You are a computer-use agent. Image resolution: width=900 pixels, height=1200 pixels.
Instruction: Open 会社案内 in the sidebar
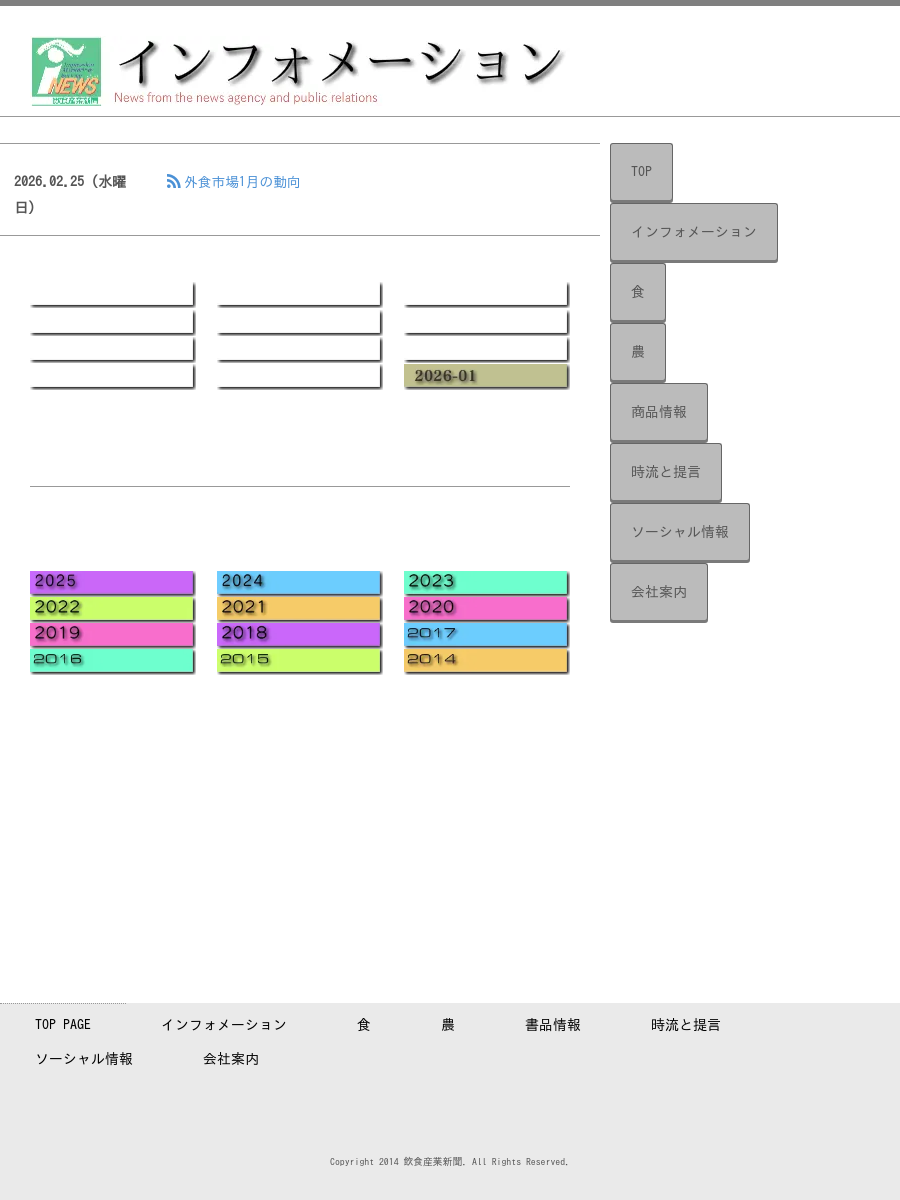pos(658,592)
